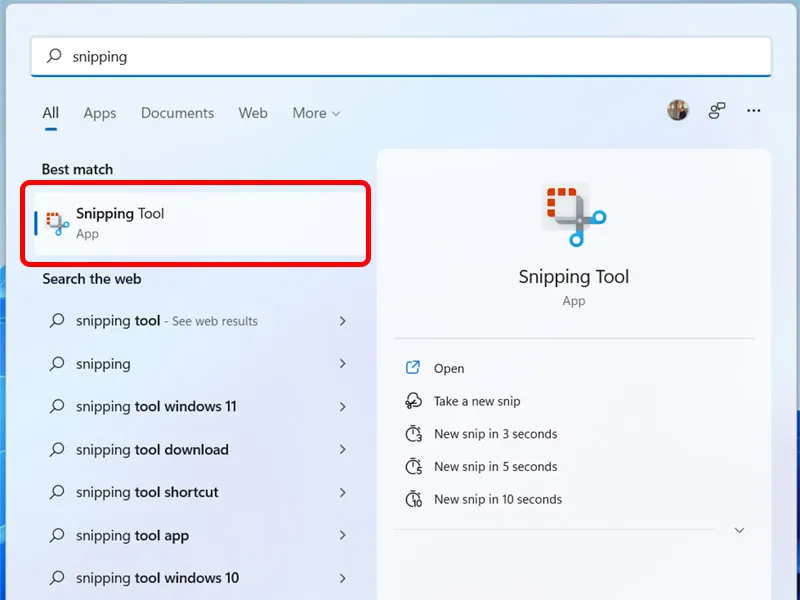800x600 pixels.
Task: Click search icon beside 'snipping tool shortcut'
Action: [x=57, y=492]
